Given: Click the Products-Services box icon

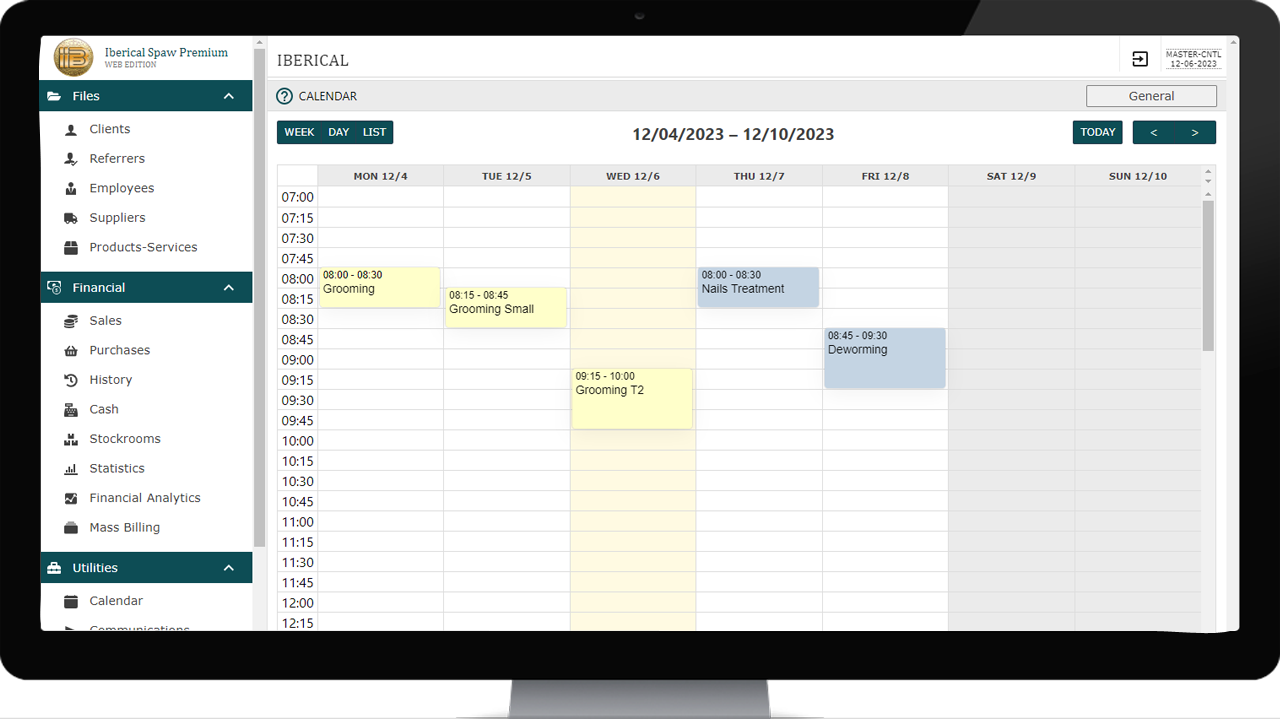Looking at the screenshot, I should (x=71, y=248).
